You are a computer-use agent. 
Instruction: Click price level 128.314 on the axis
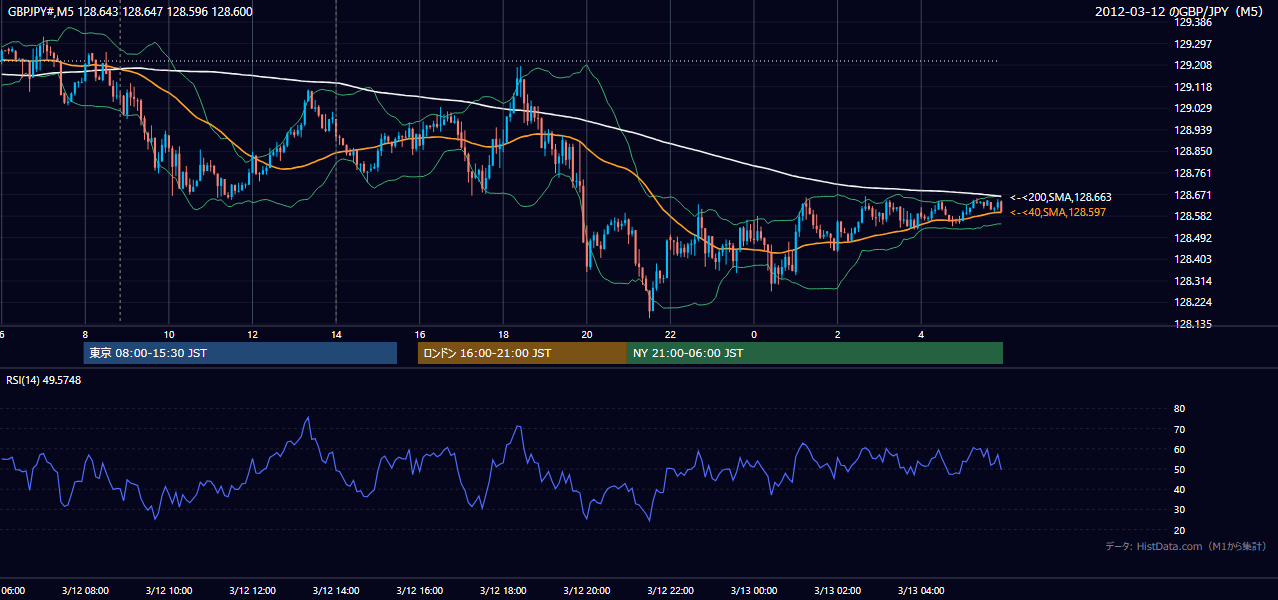(x=1192, y=281)
